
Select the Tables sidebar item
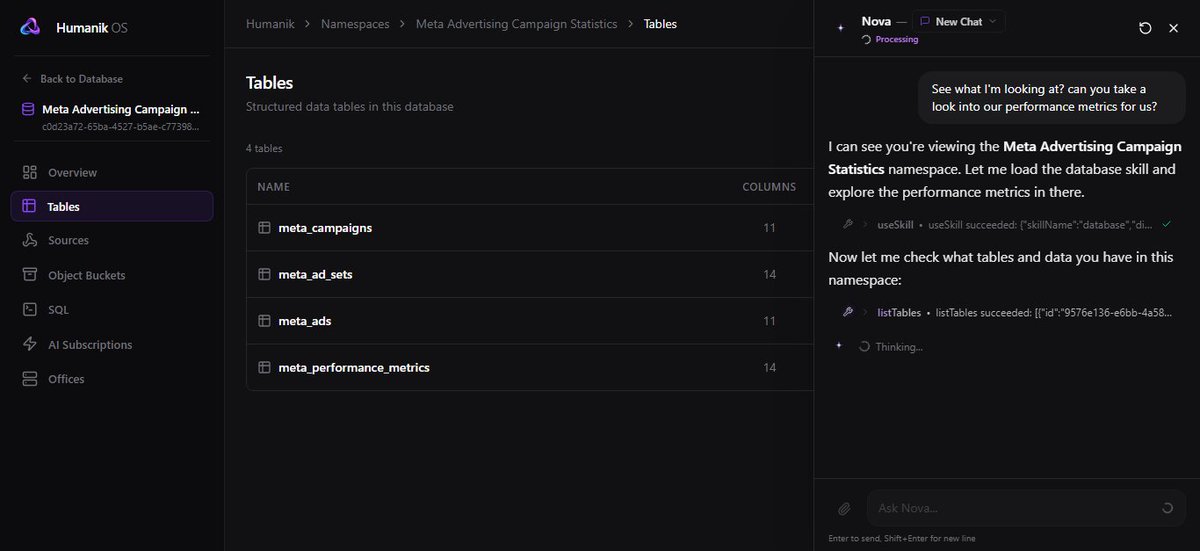[112, 206]
